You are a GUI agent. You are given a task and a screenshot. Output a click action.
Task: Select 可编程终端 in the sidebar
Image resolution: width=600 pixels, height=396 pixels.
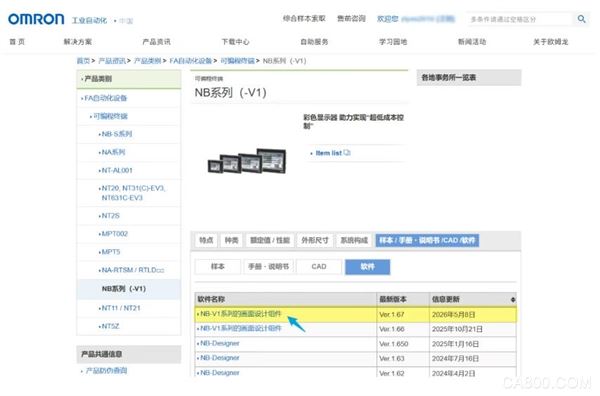point(111,116)
